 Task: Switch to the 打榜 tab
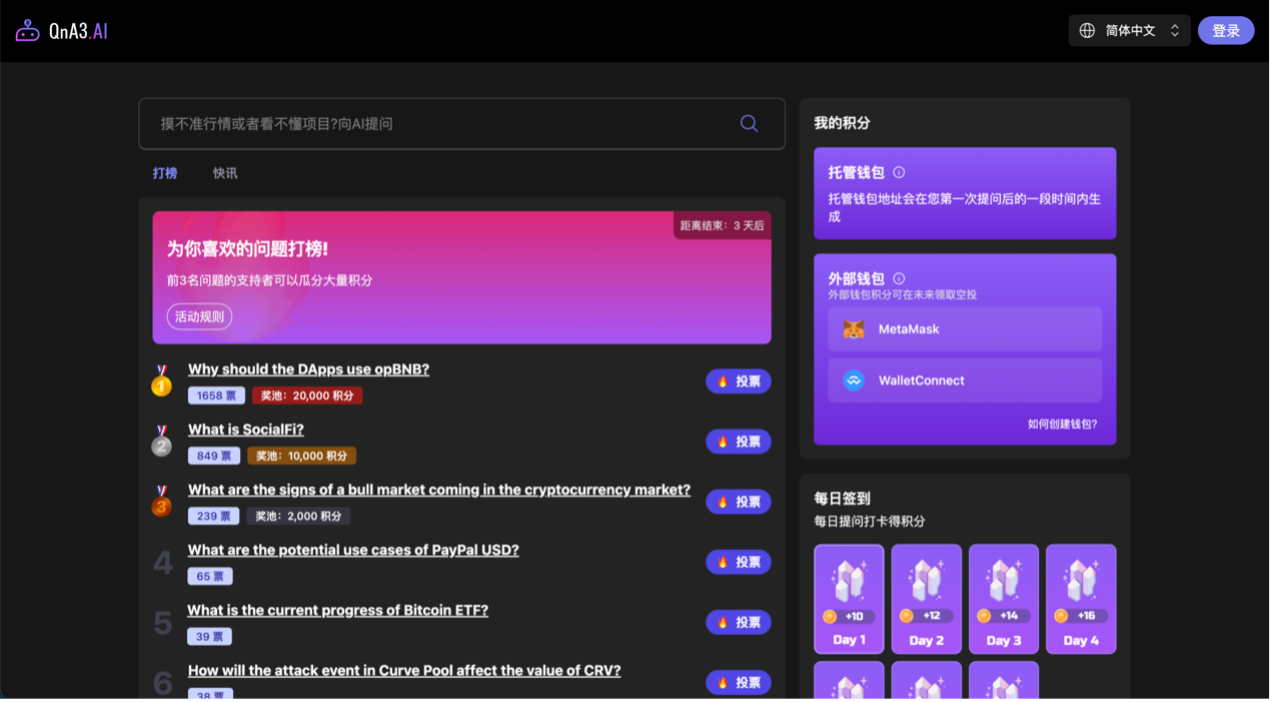165,173
